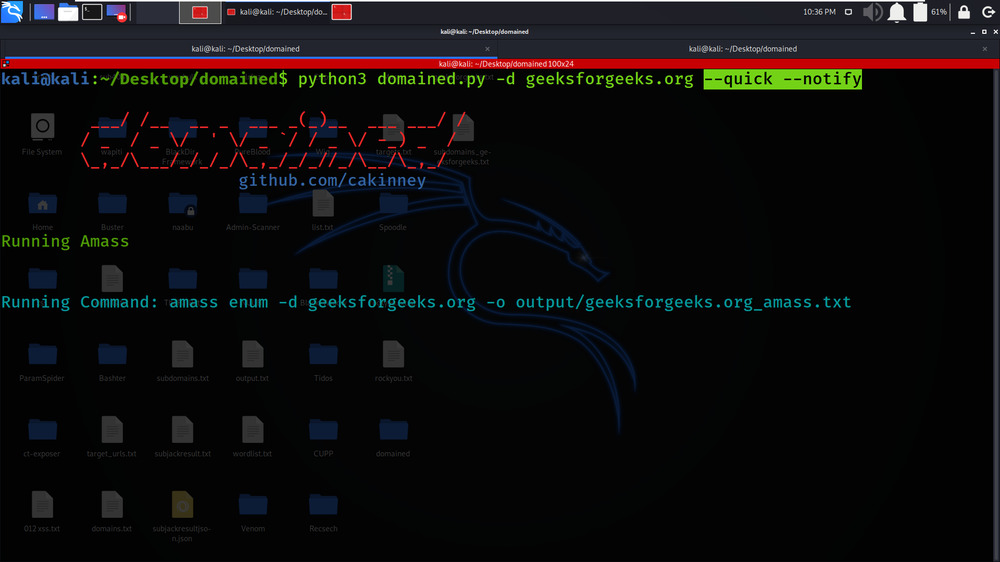1000x562 pixels.
Task: Click 'amass enum' in the running command
Action: click(218, 302)
